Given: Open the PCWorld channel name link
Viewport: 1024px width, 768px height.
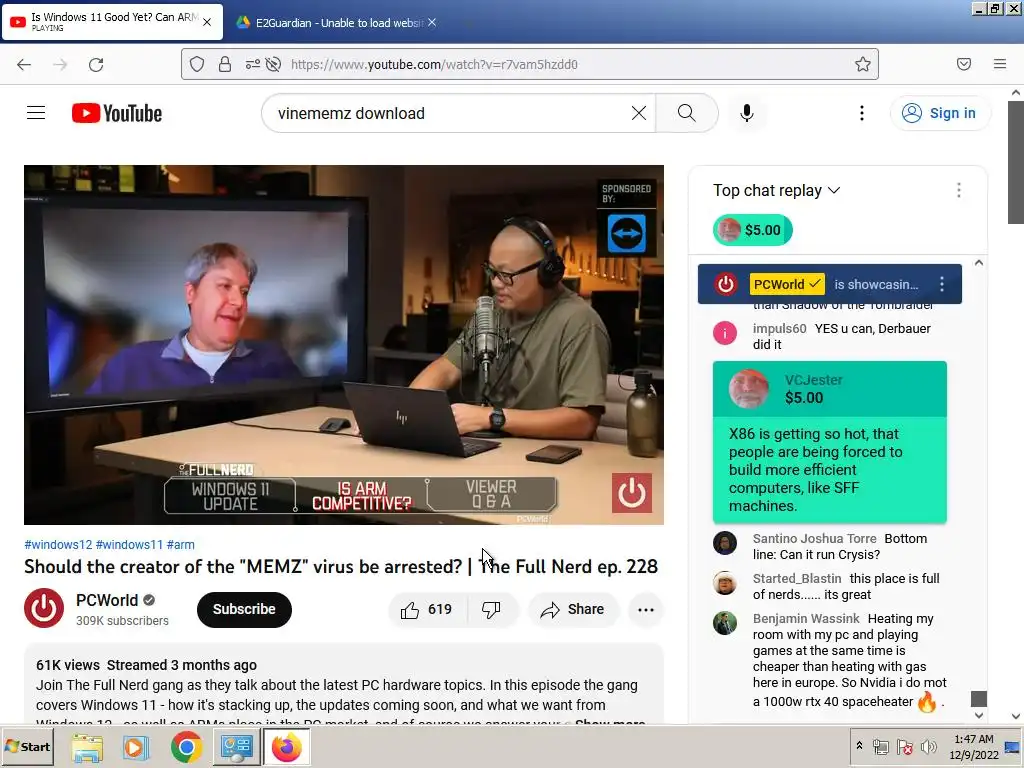Looking at the screenshot, I should 106,600.
